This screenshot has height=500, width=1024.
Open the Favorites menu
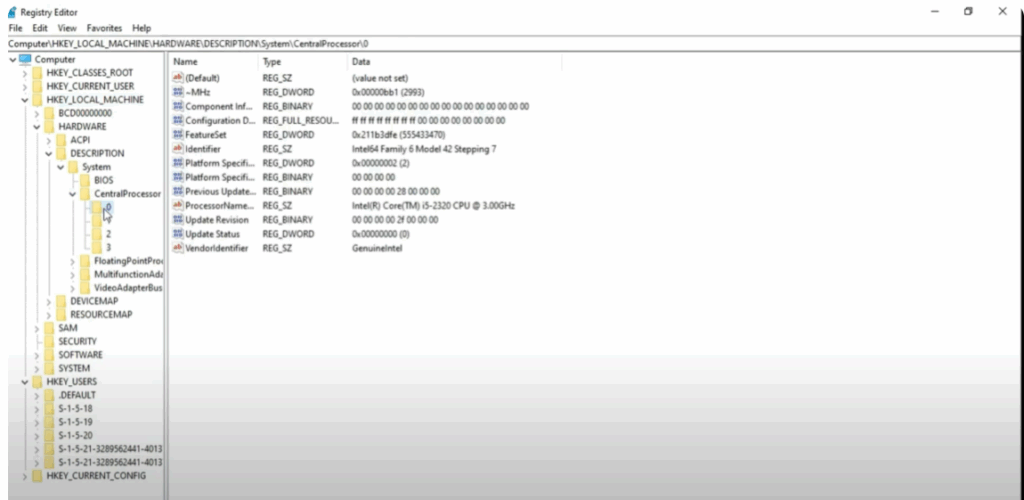point(104,28)
